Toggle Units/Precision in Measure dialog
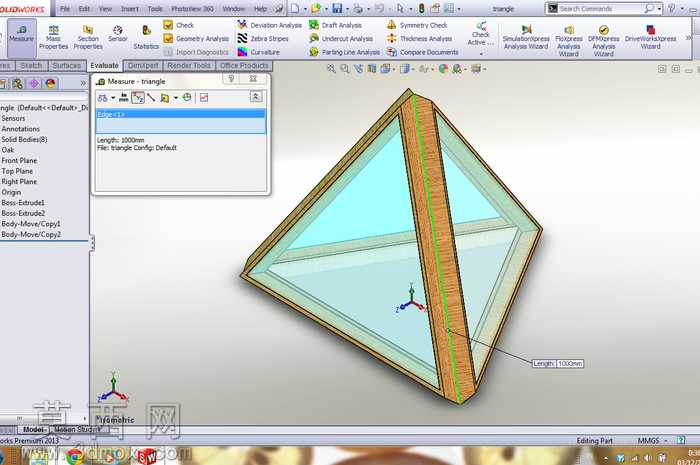700x465 pixels. click(124, 98)
